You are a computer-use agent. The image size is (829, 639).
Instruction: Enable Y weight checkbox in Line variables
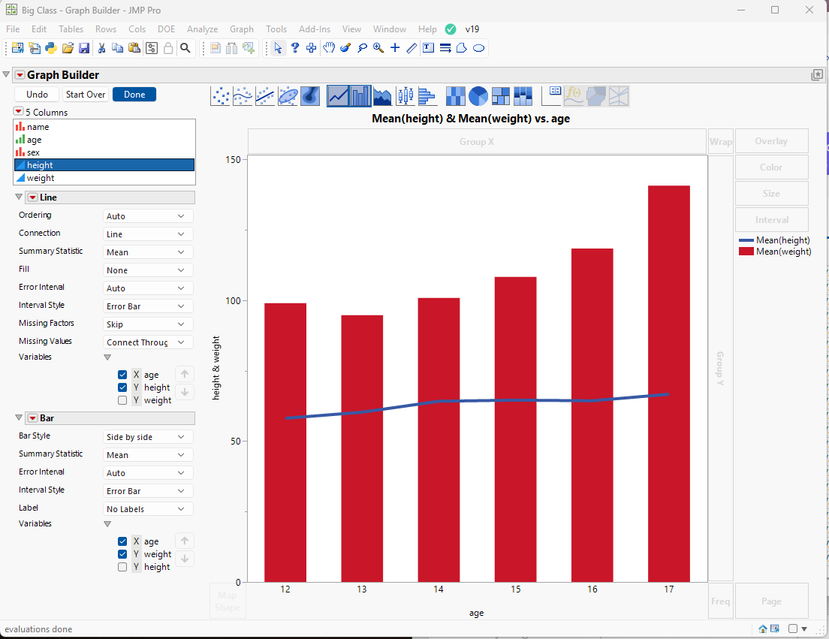click(x=123, y=400)
